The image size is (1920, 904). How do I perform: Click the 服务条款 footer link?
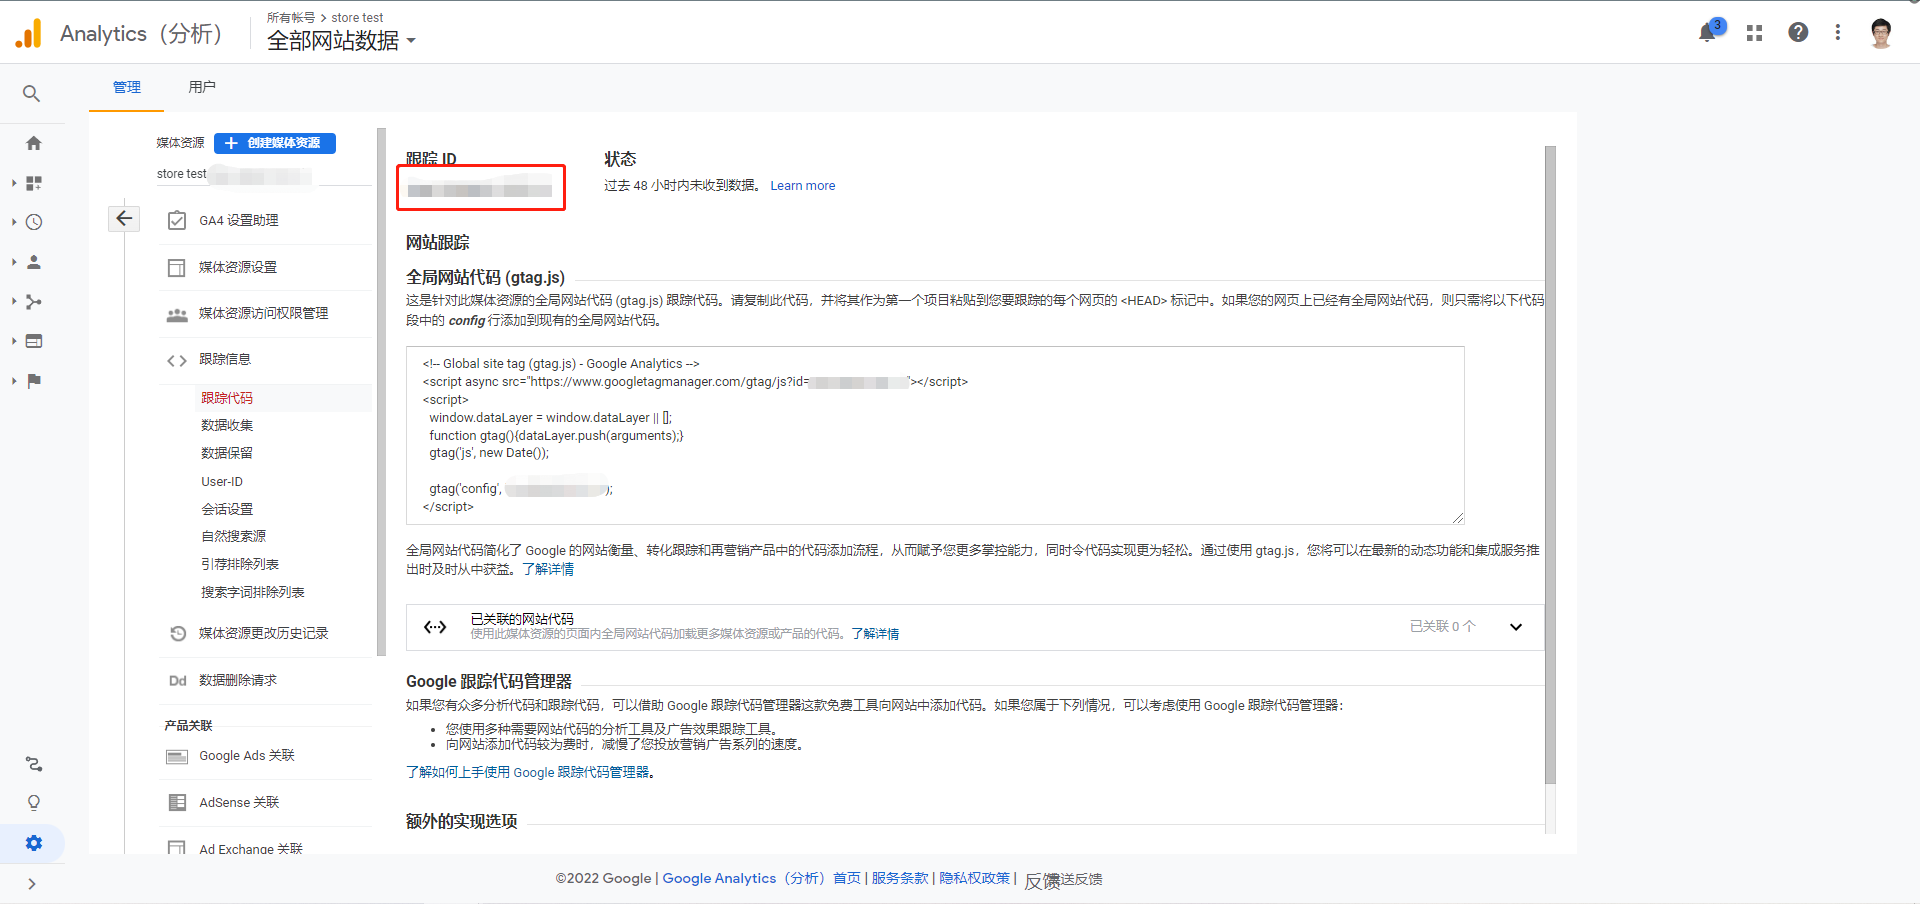pos(900,878)
